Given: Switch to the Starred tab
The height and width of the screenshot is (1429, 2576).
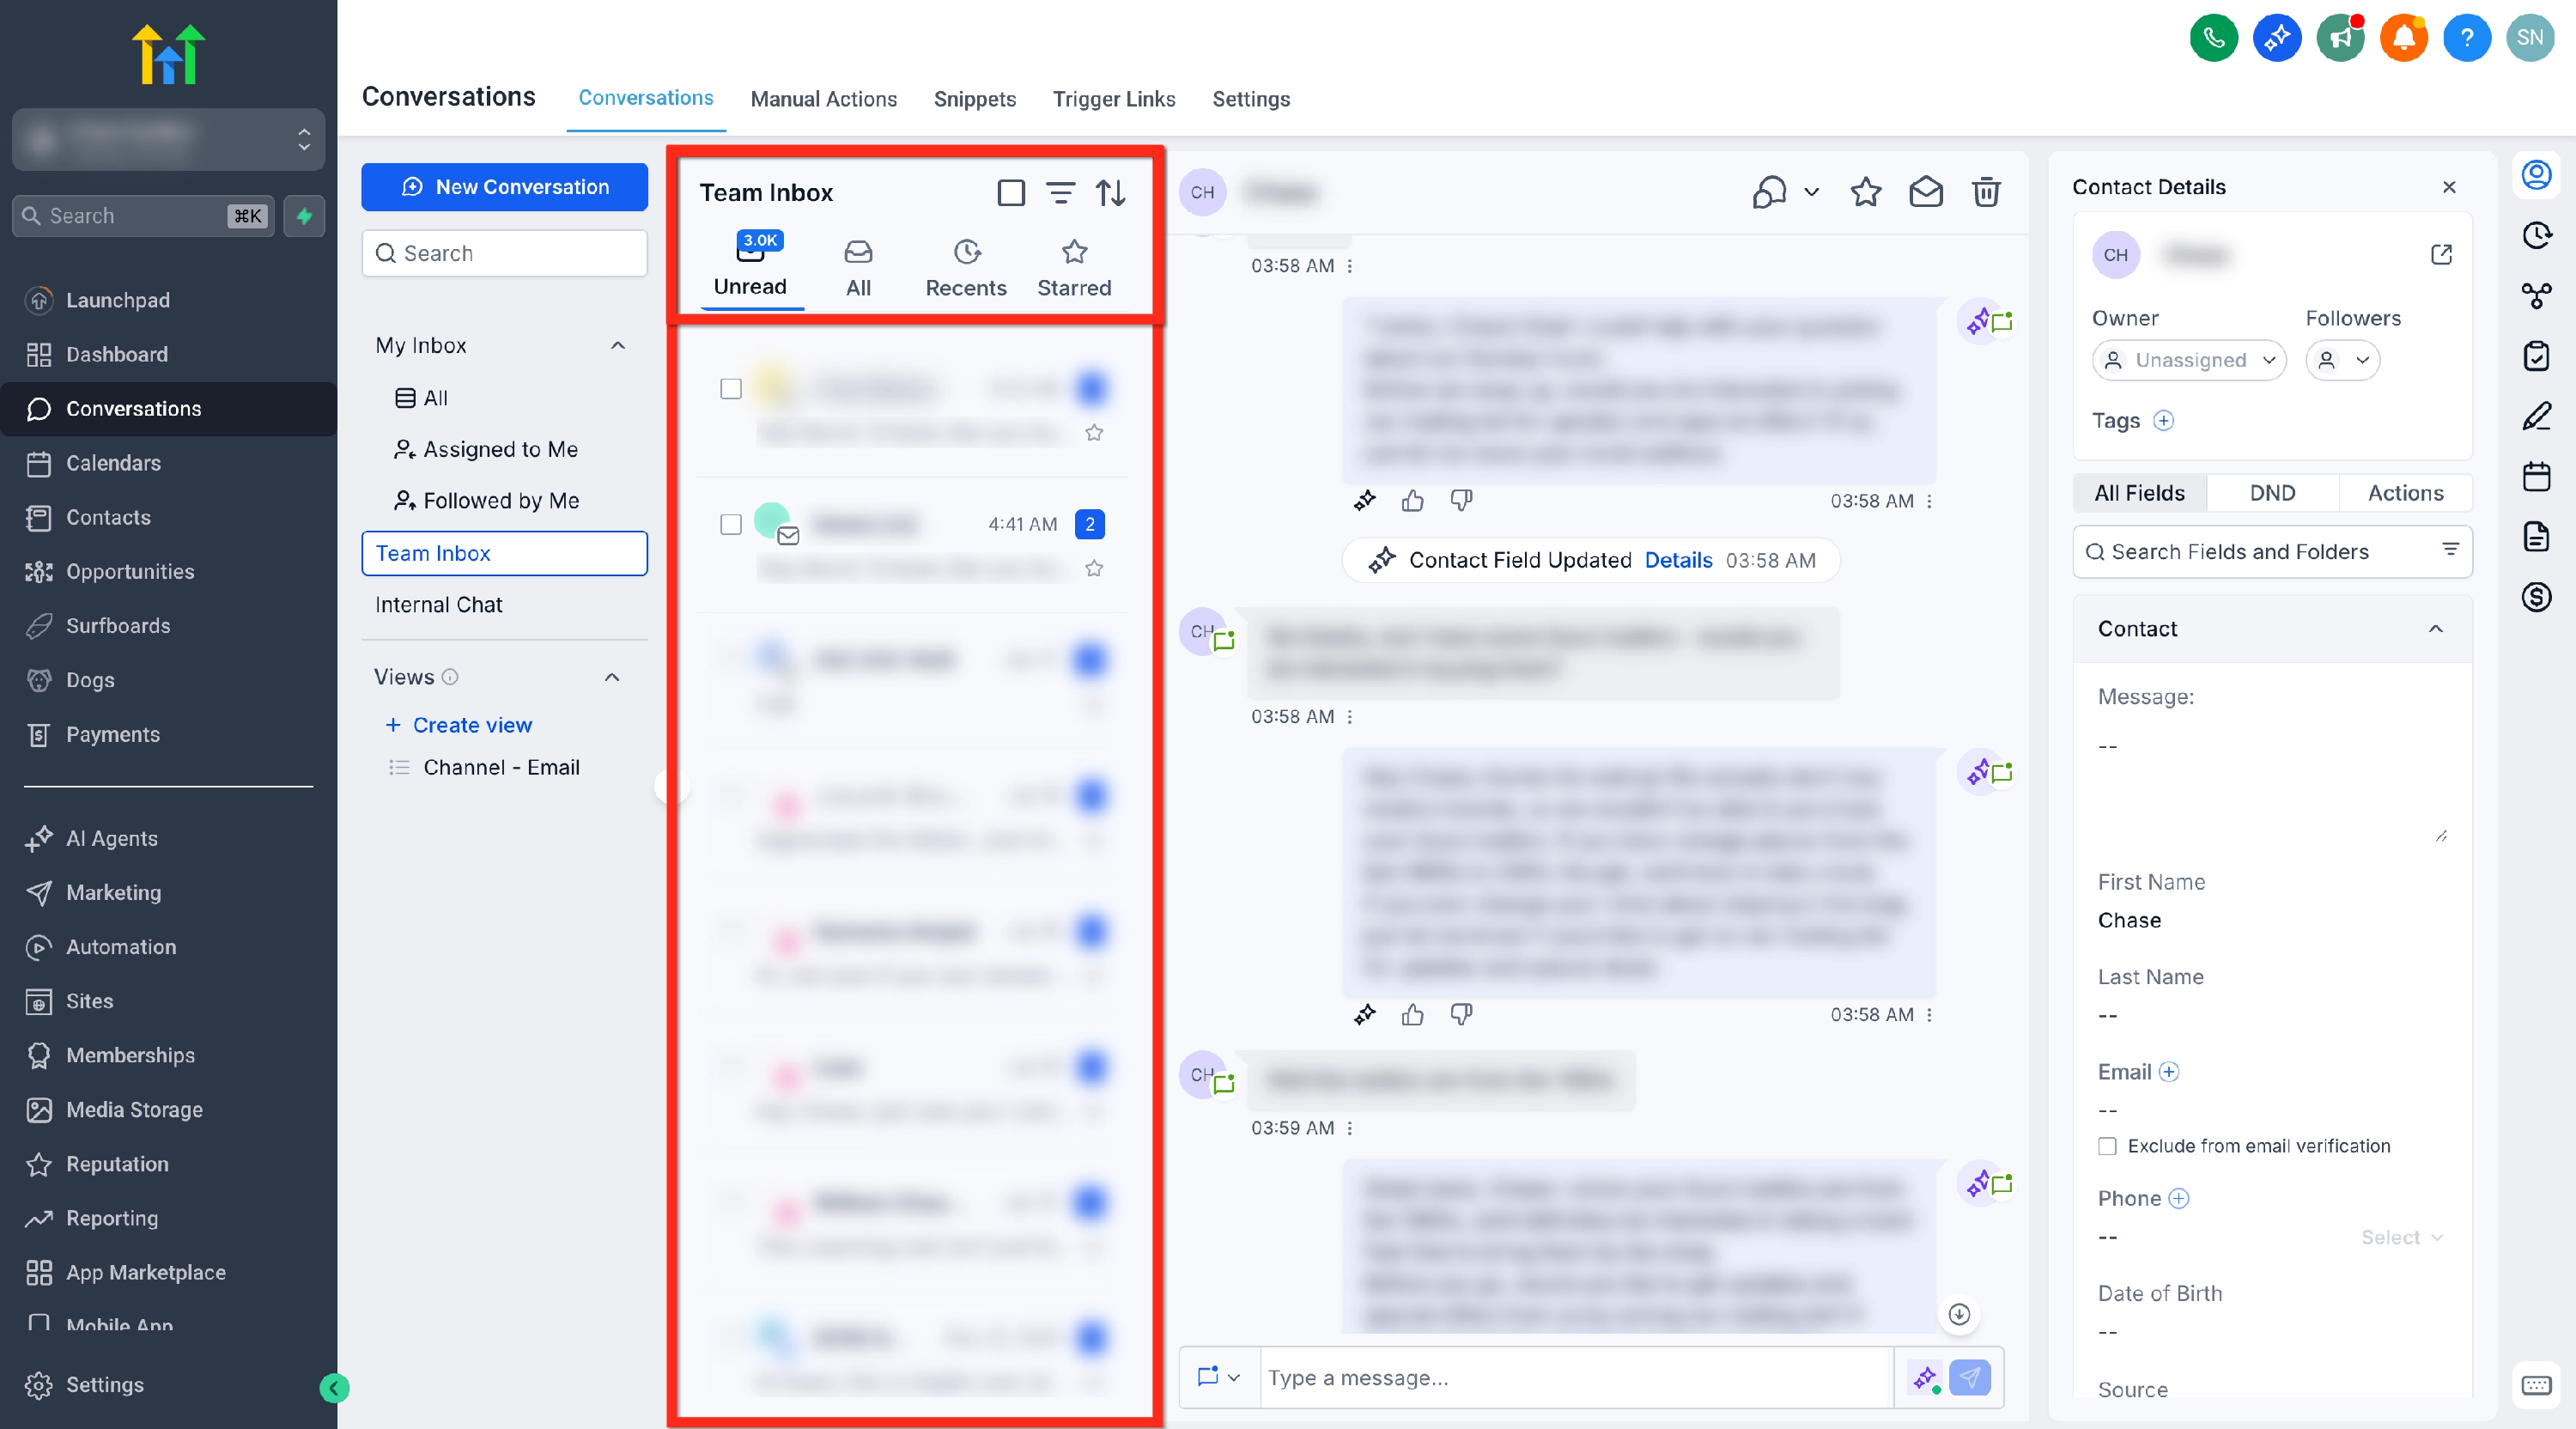Looking at the screenshot, I should [x=1074, y=268].
